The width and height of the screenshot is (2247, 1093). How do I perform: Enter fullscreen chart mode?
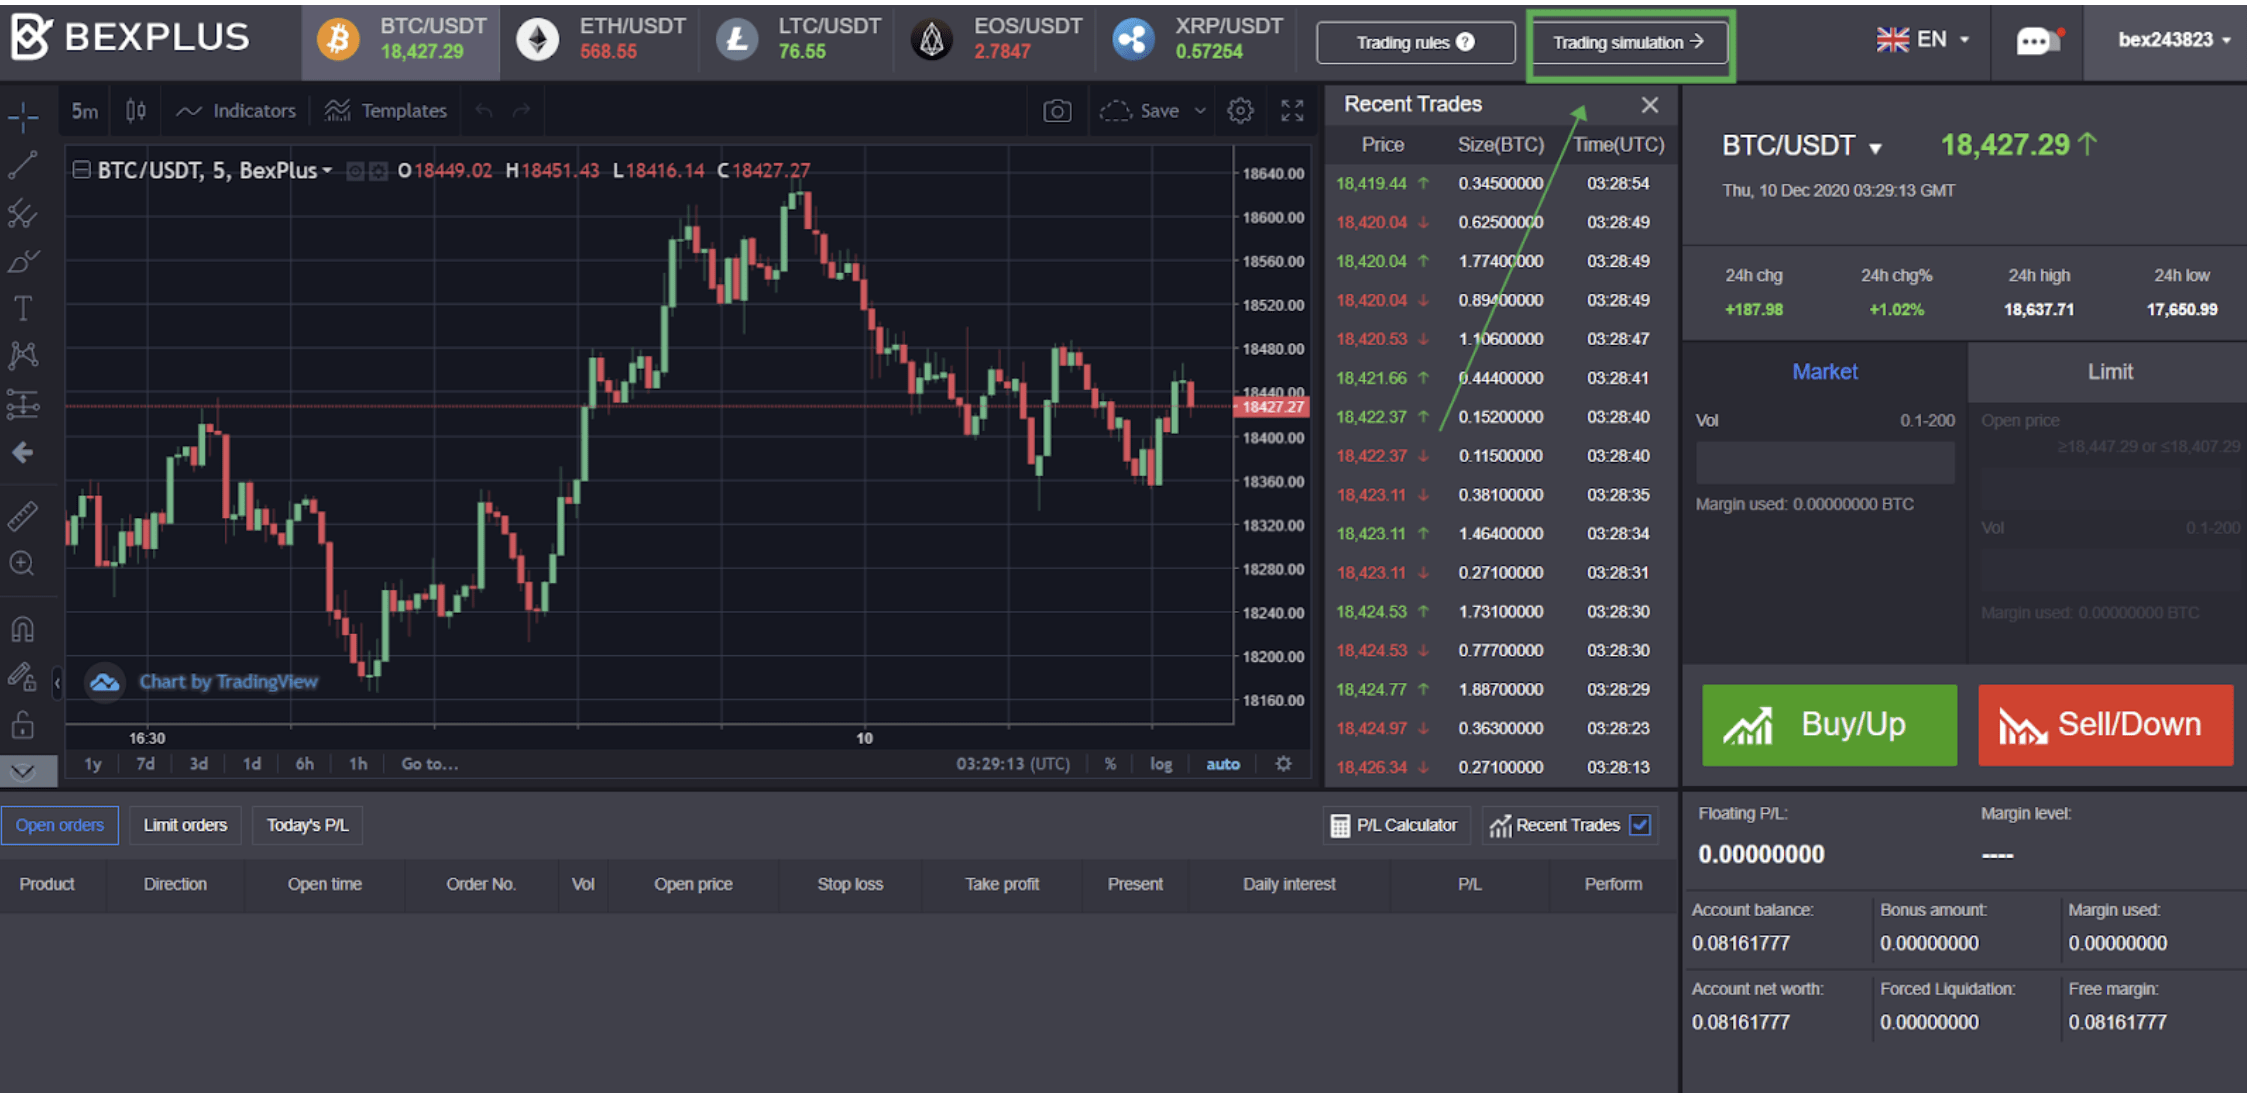(1292, 110)
